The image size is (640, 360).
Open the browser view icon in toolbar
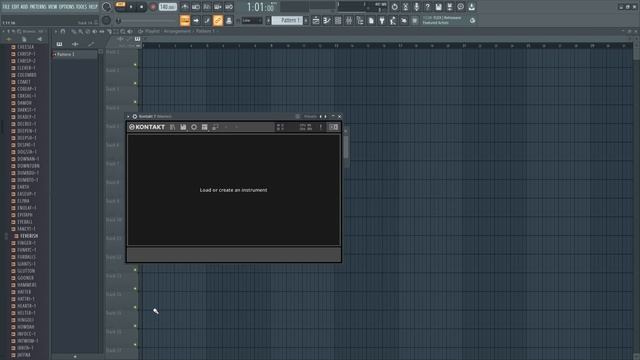click(360, 20)
